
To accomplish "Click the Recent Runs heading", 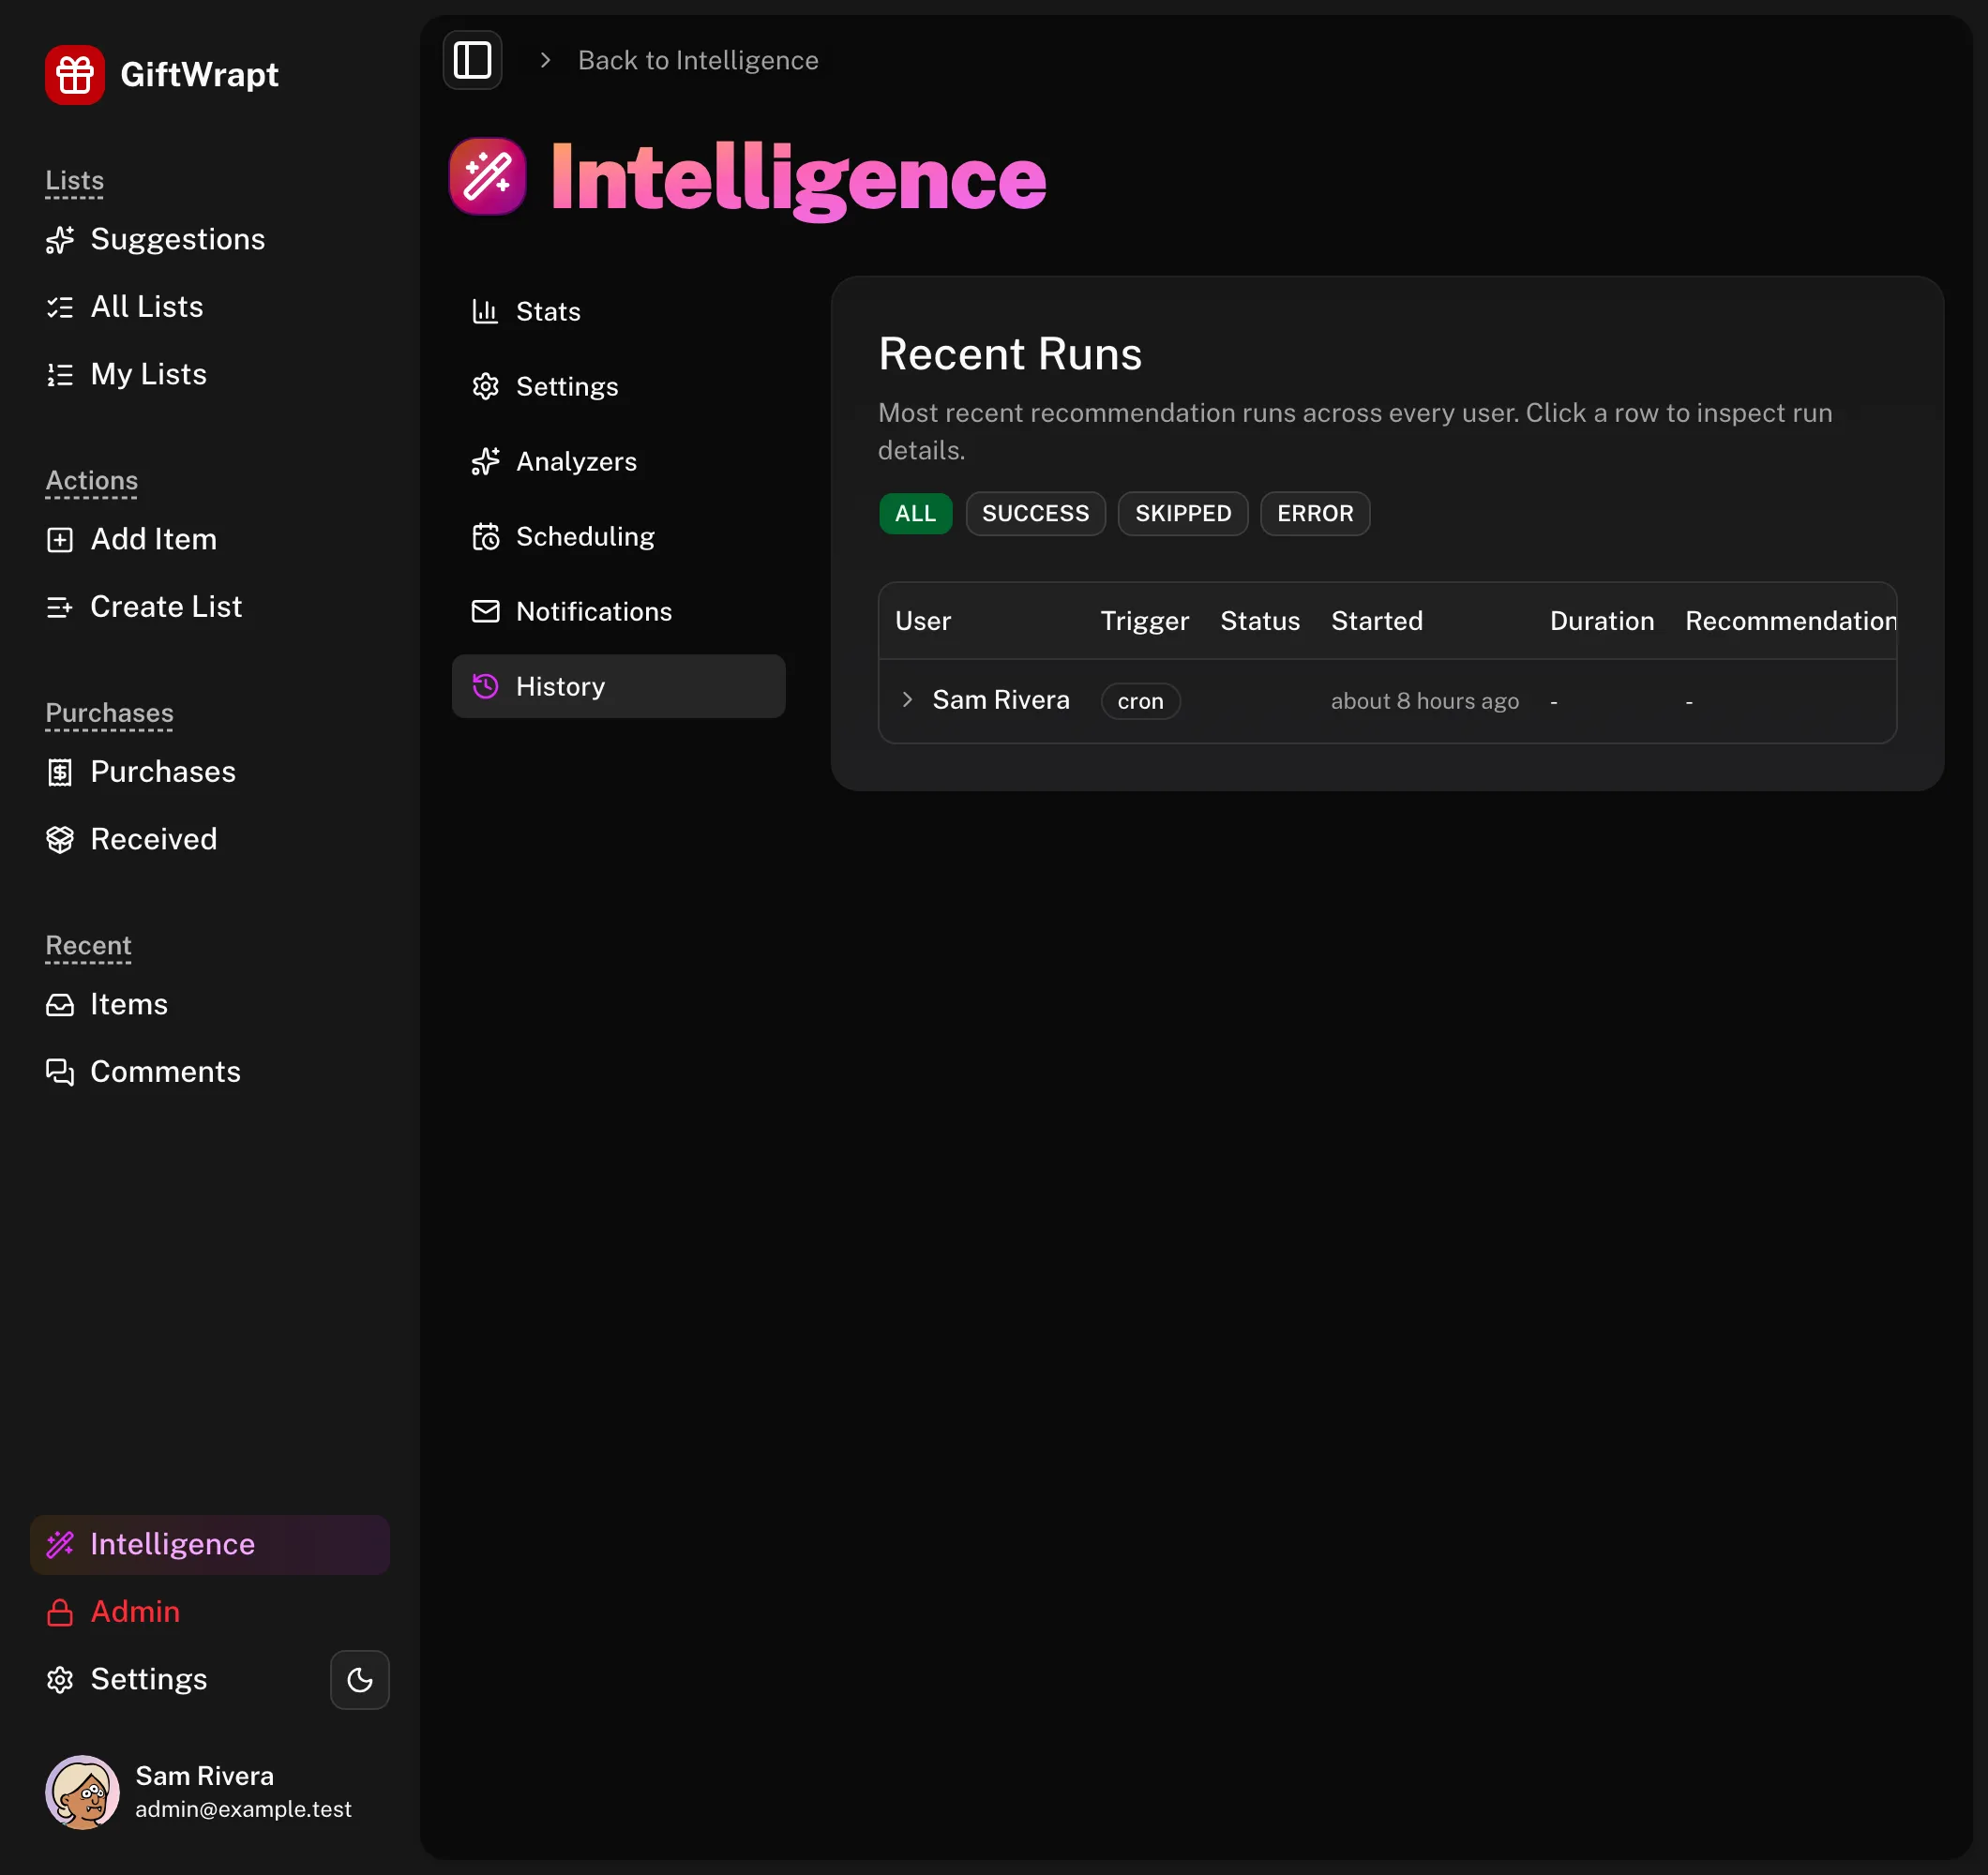I will click(1010, 354).
